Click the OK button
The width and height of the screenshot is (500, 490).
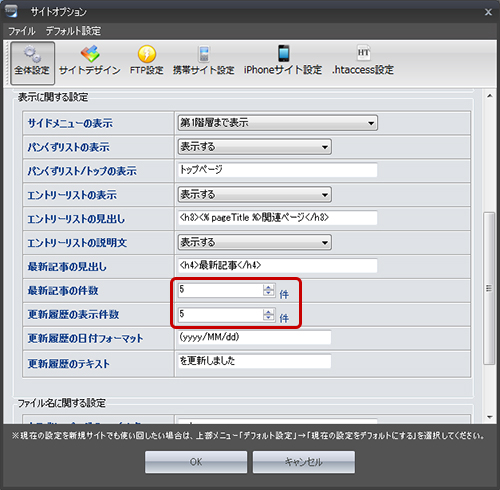(x=196, y=462)
